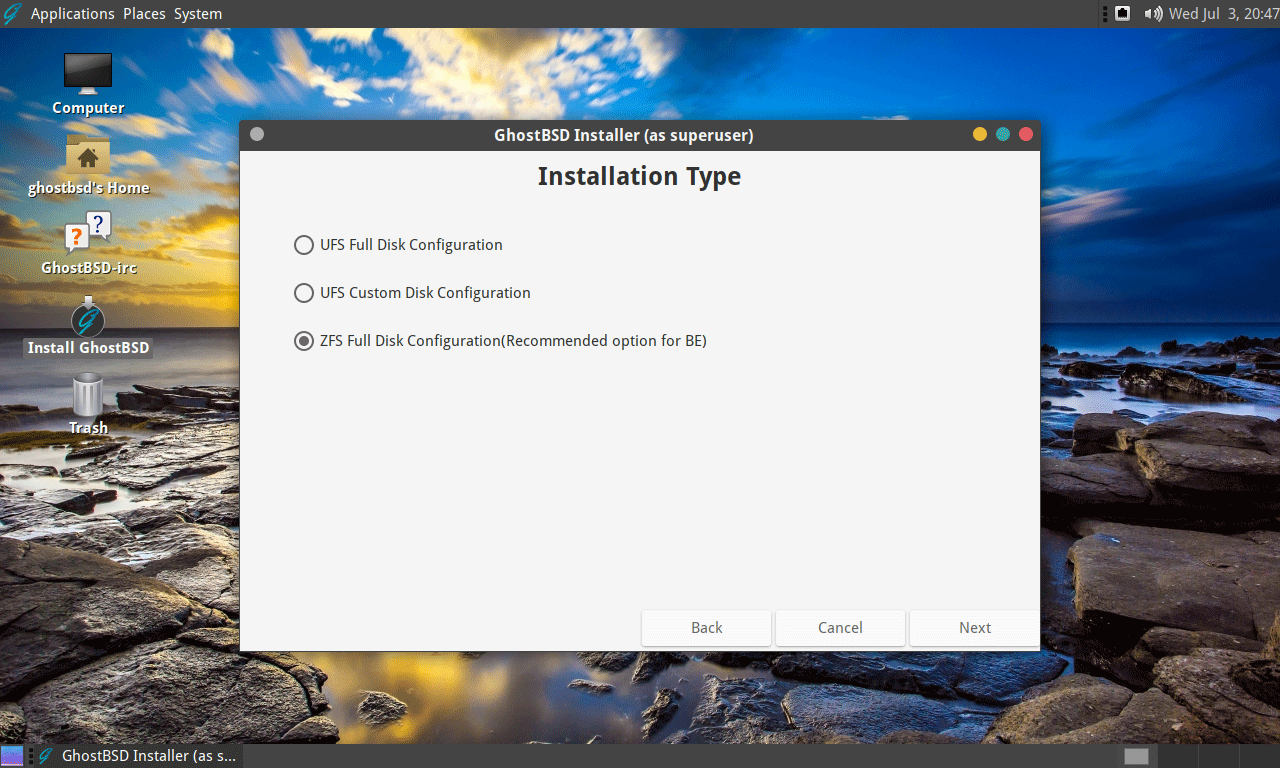Go Back to previous installer step
The image size is (1280, 768).
[x=706, y=628]
